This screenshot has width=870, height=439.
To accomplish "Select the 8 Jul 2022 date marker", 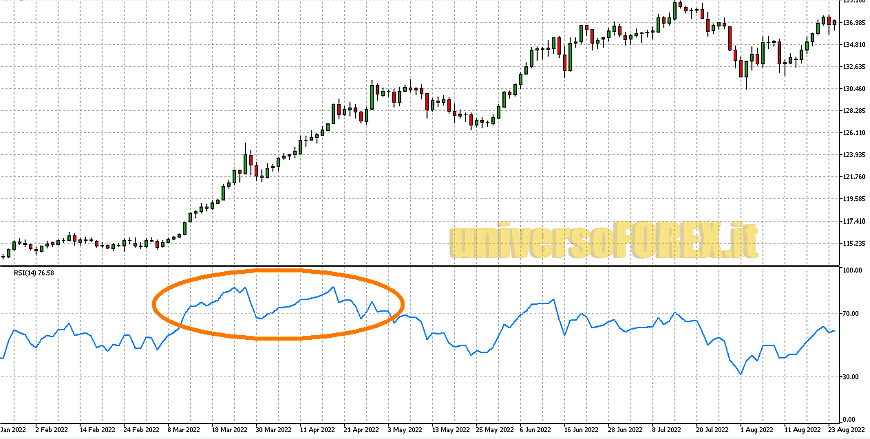I will coord(669,429).
